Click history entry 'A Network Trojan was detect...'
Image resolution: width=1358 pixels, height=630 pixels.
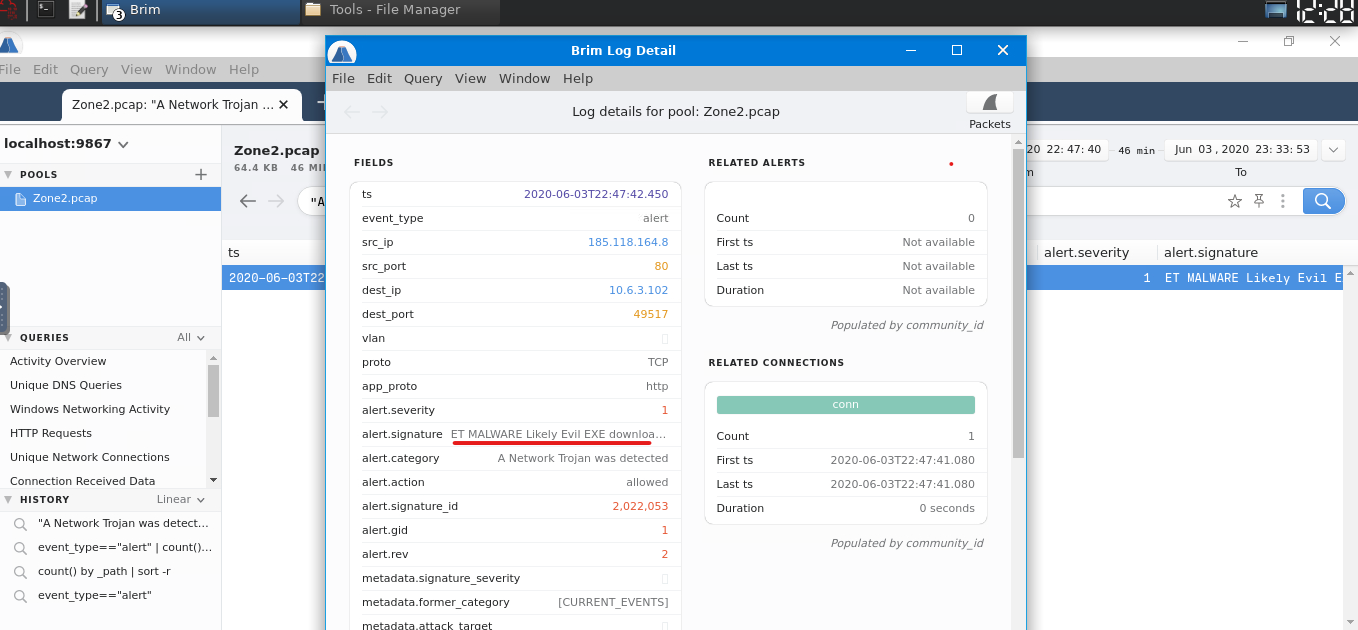123,523
